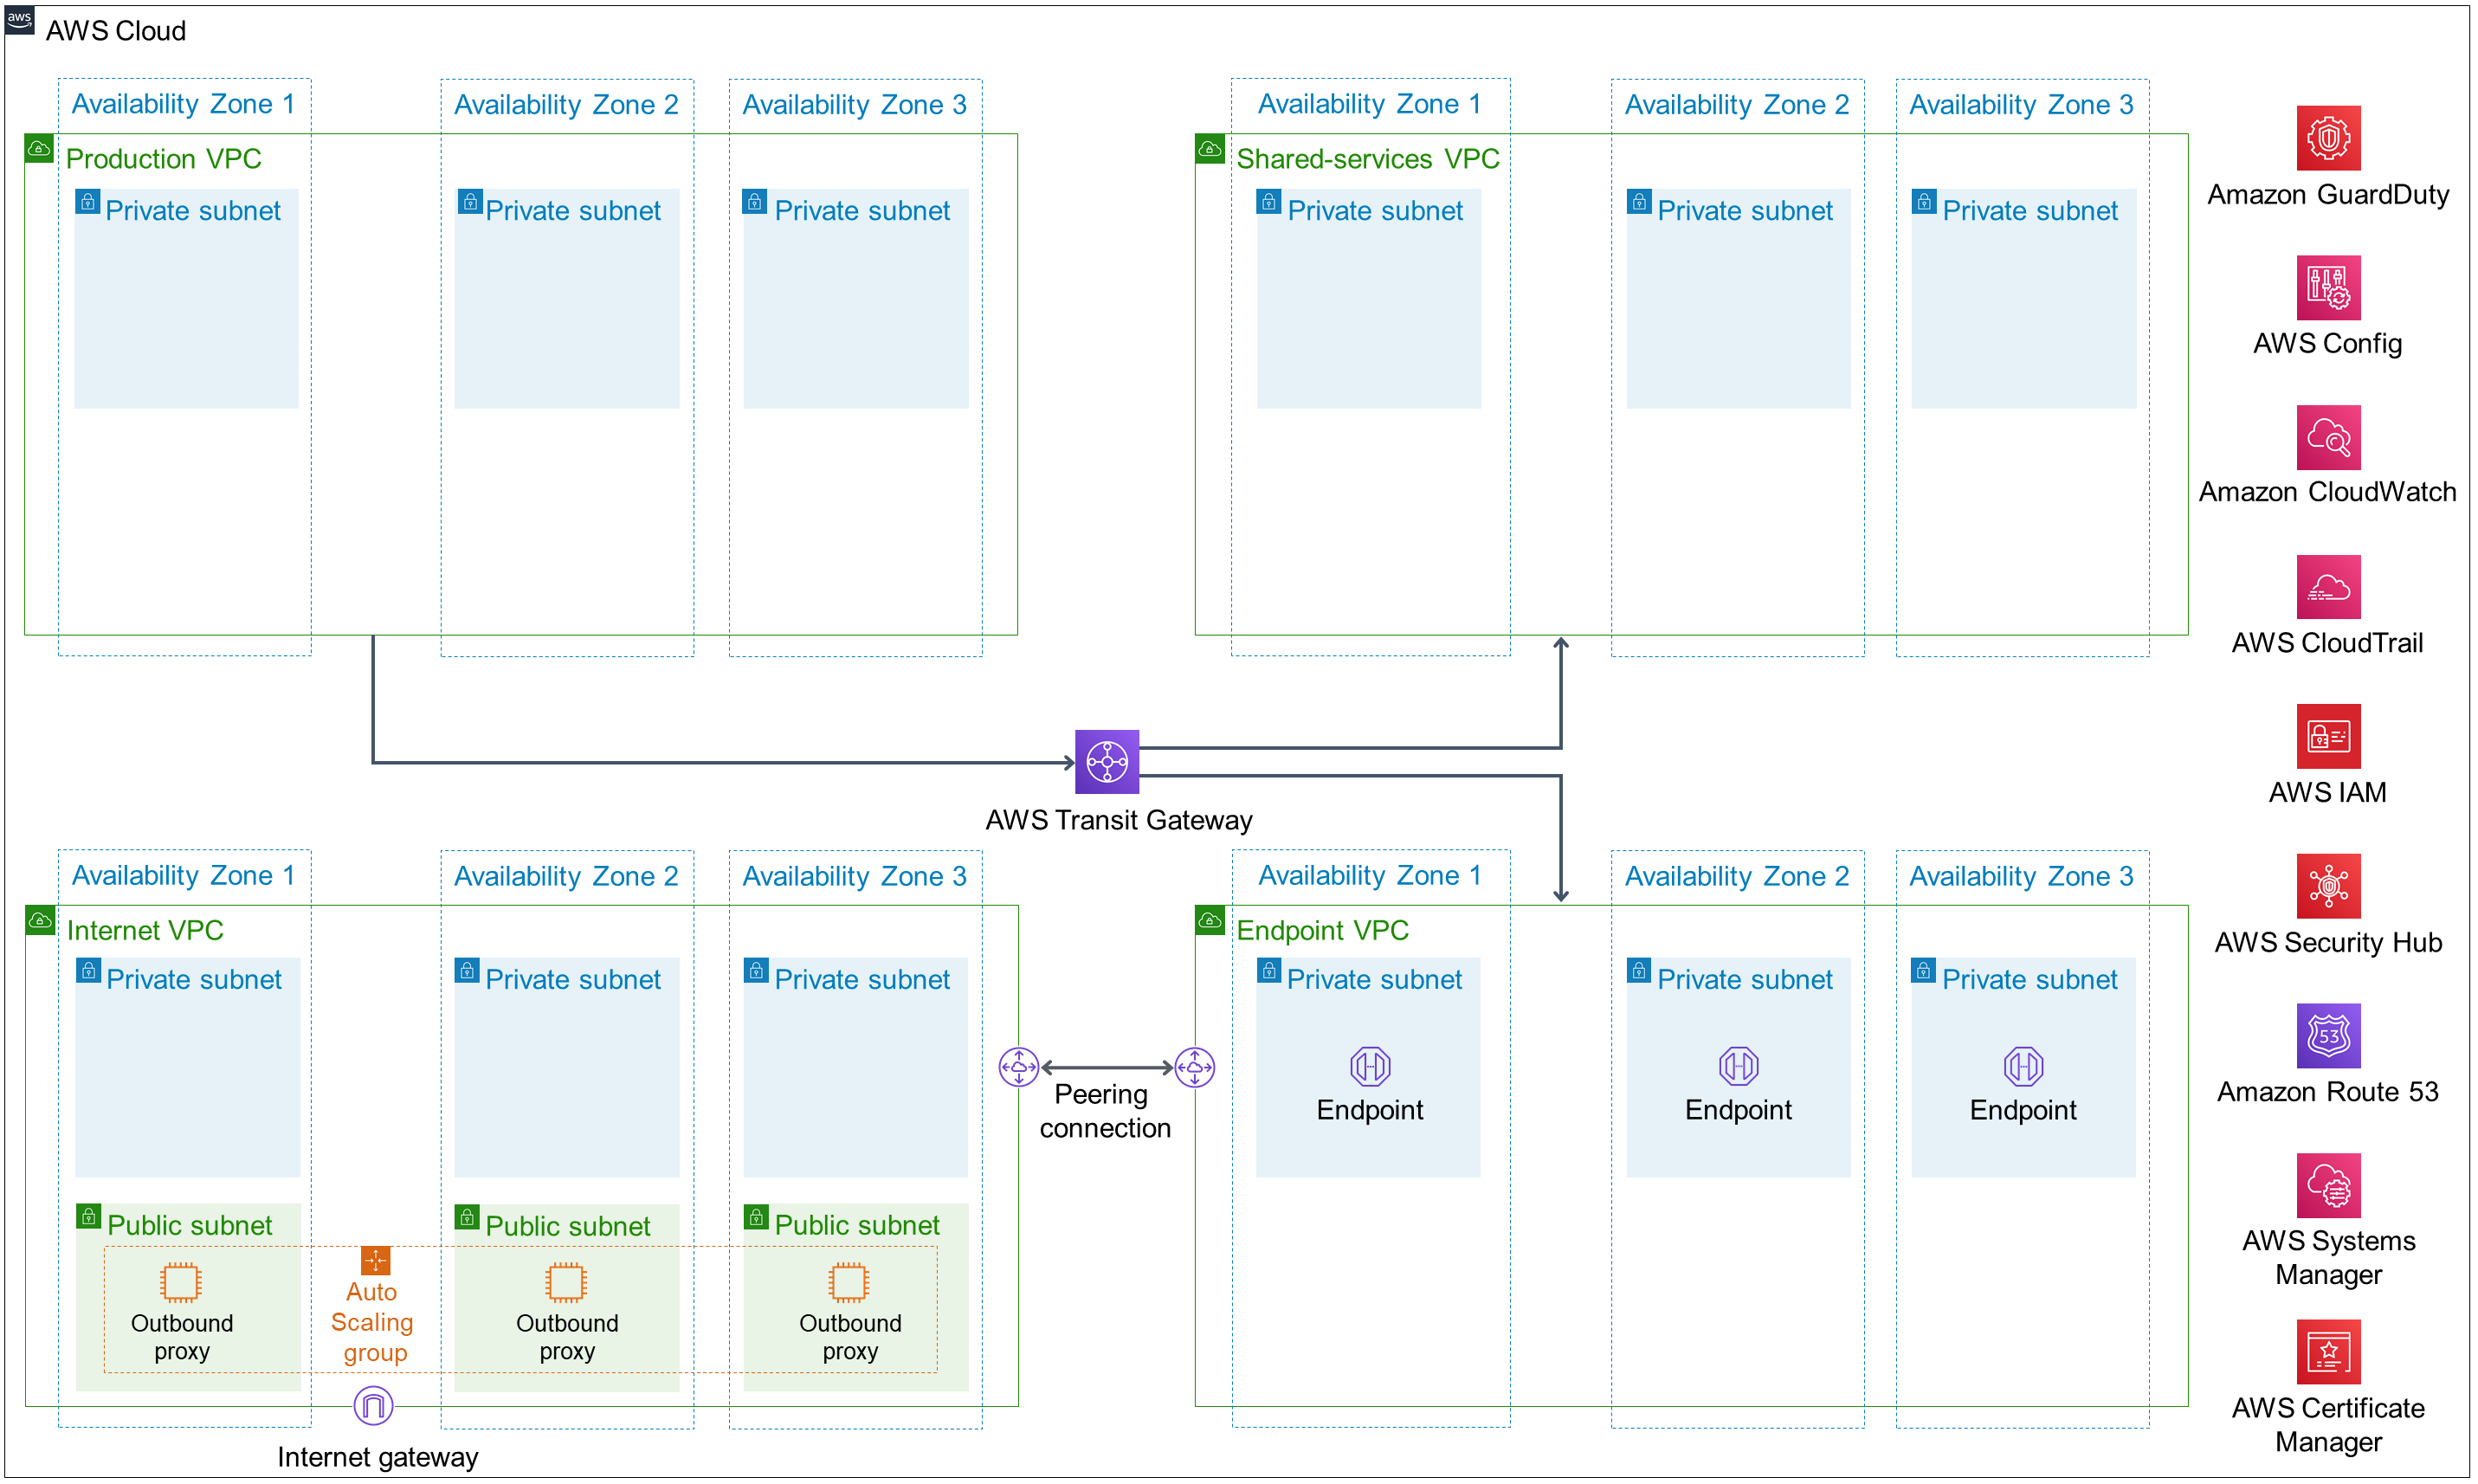
Task: Click the peering connection icon on Endpoint VPC side
Action: click(1195, 1067)
